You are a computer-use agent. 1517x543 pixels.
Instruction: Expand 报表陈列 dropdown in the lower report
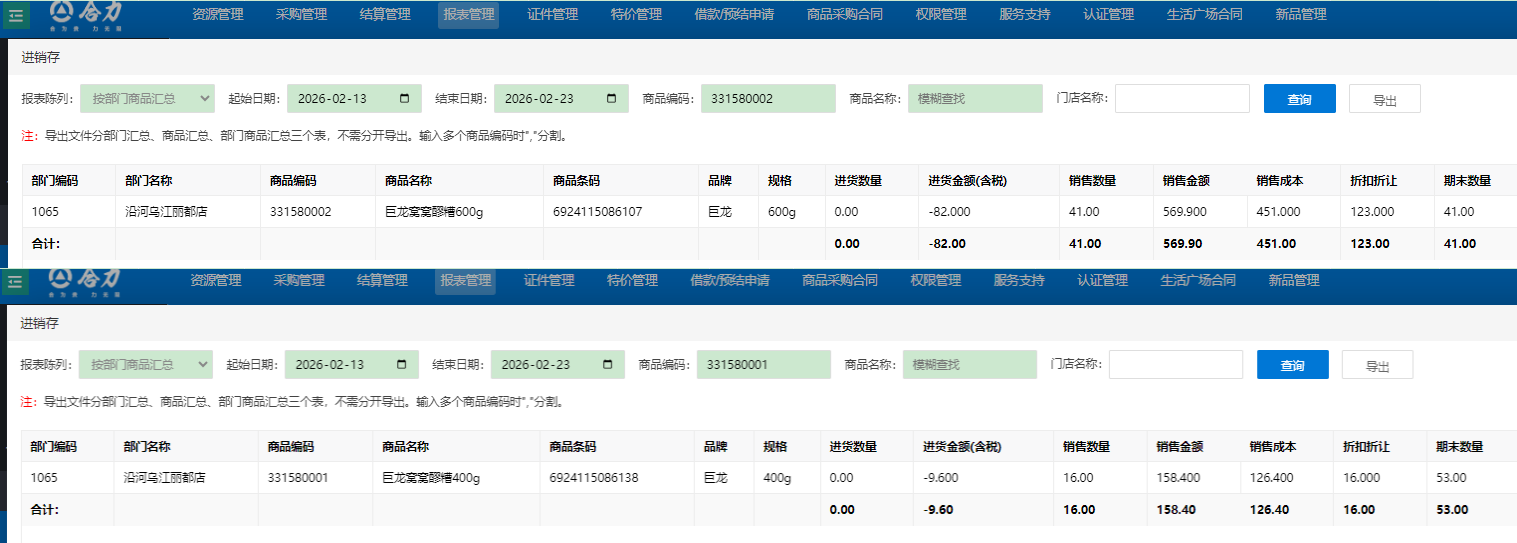click(x=146, y=365)
